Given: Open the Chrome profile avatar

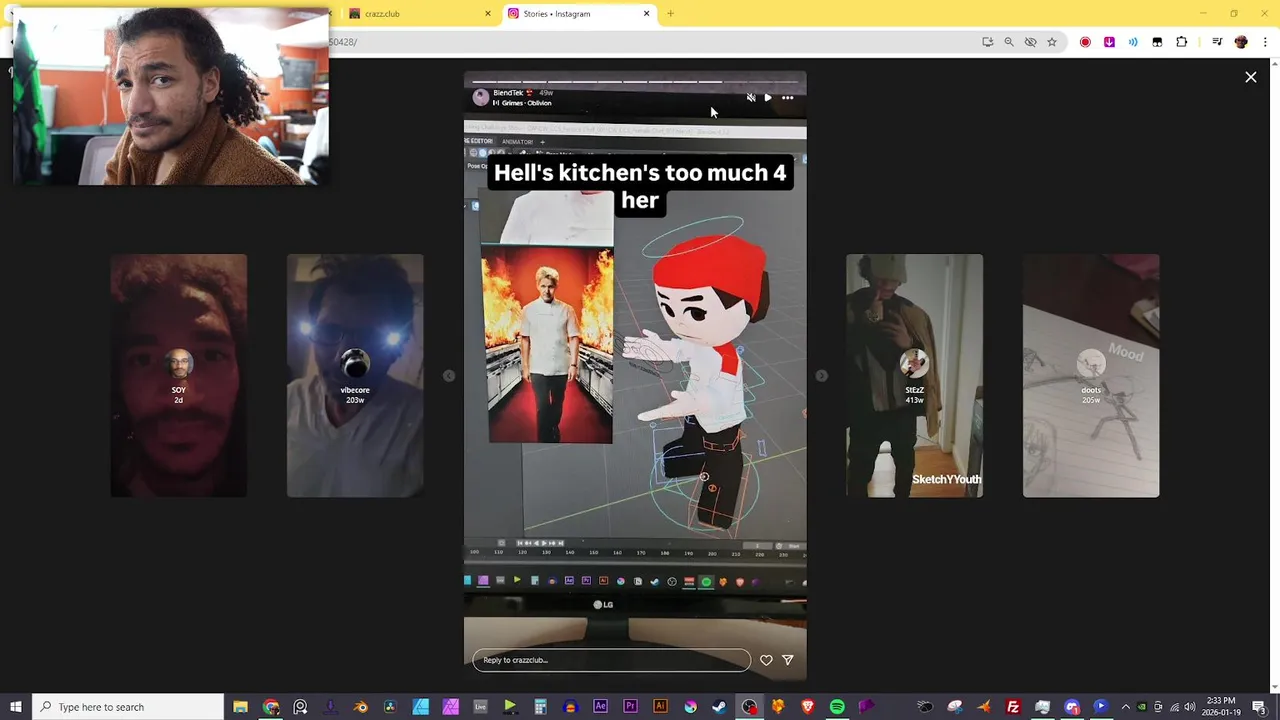Looking at the screenshot, I should coord(1241,42).
